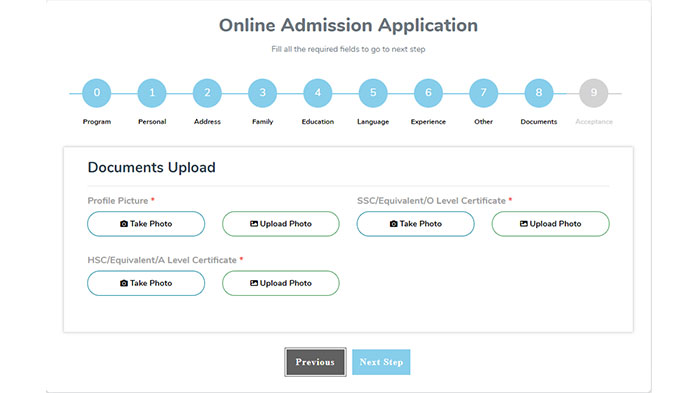The width and height of the screenshot is (700, 393).
Task: Select the Acceptance step label
Action: pos(594,121)
